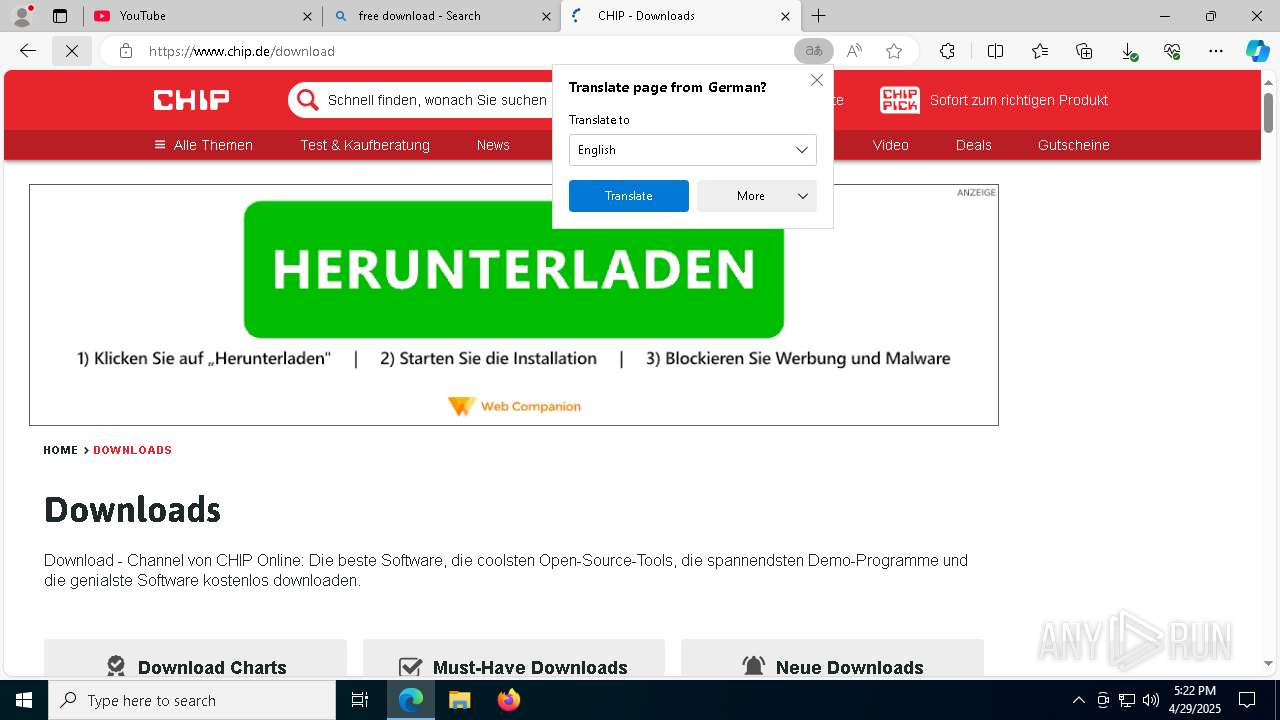This screenshot has width=1280, height=720.
Task: Expand the More options dropdown
Action: pos(757,196)
